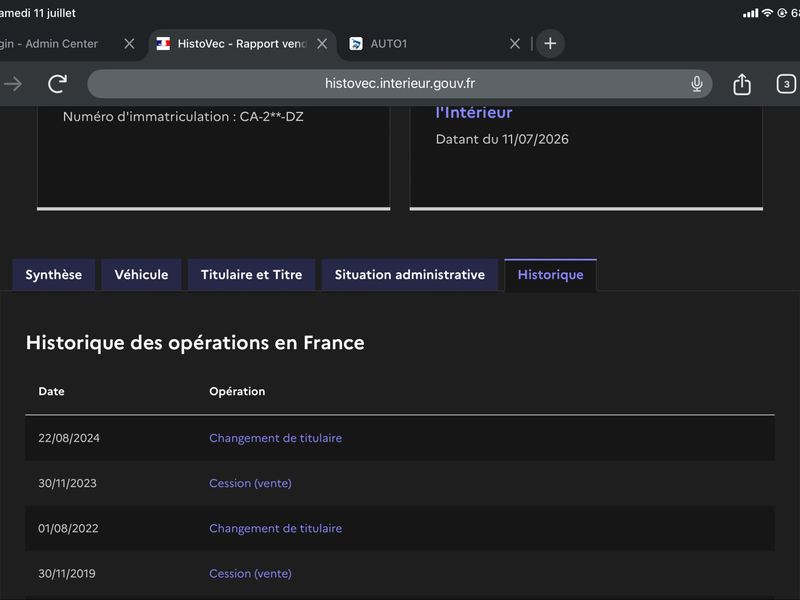Select the Historique tab

[x=551, y=275]
